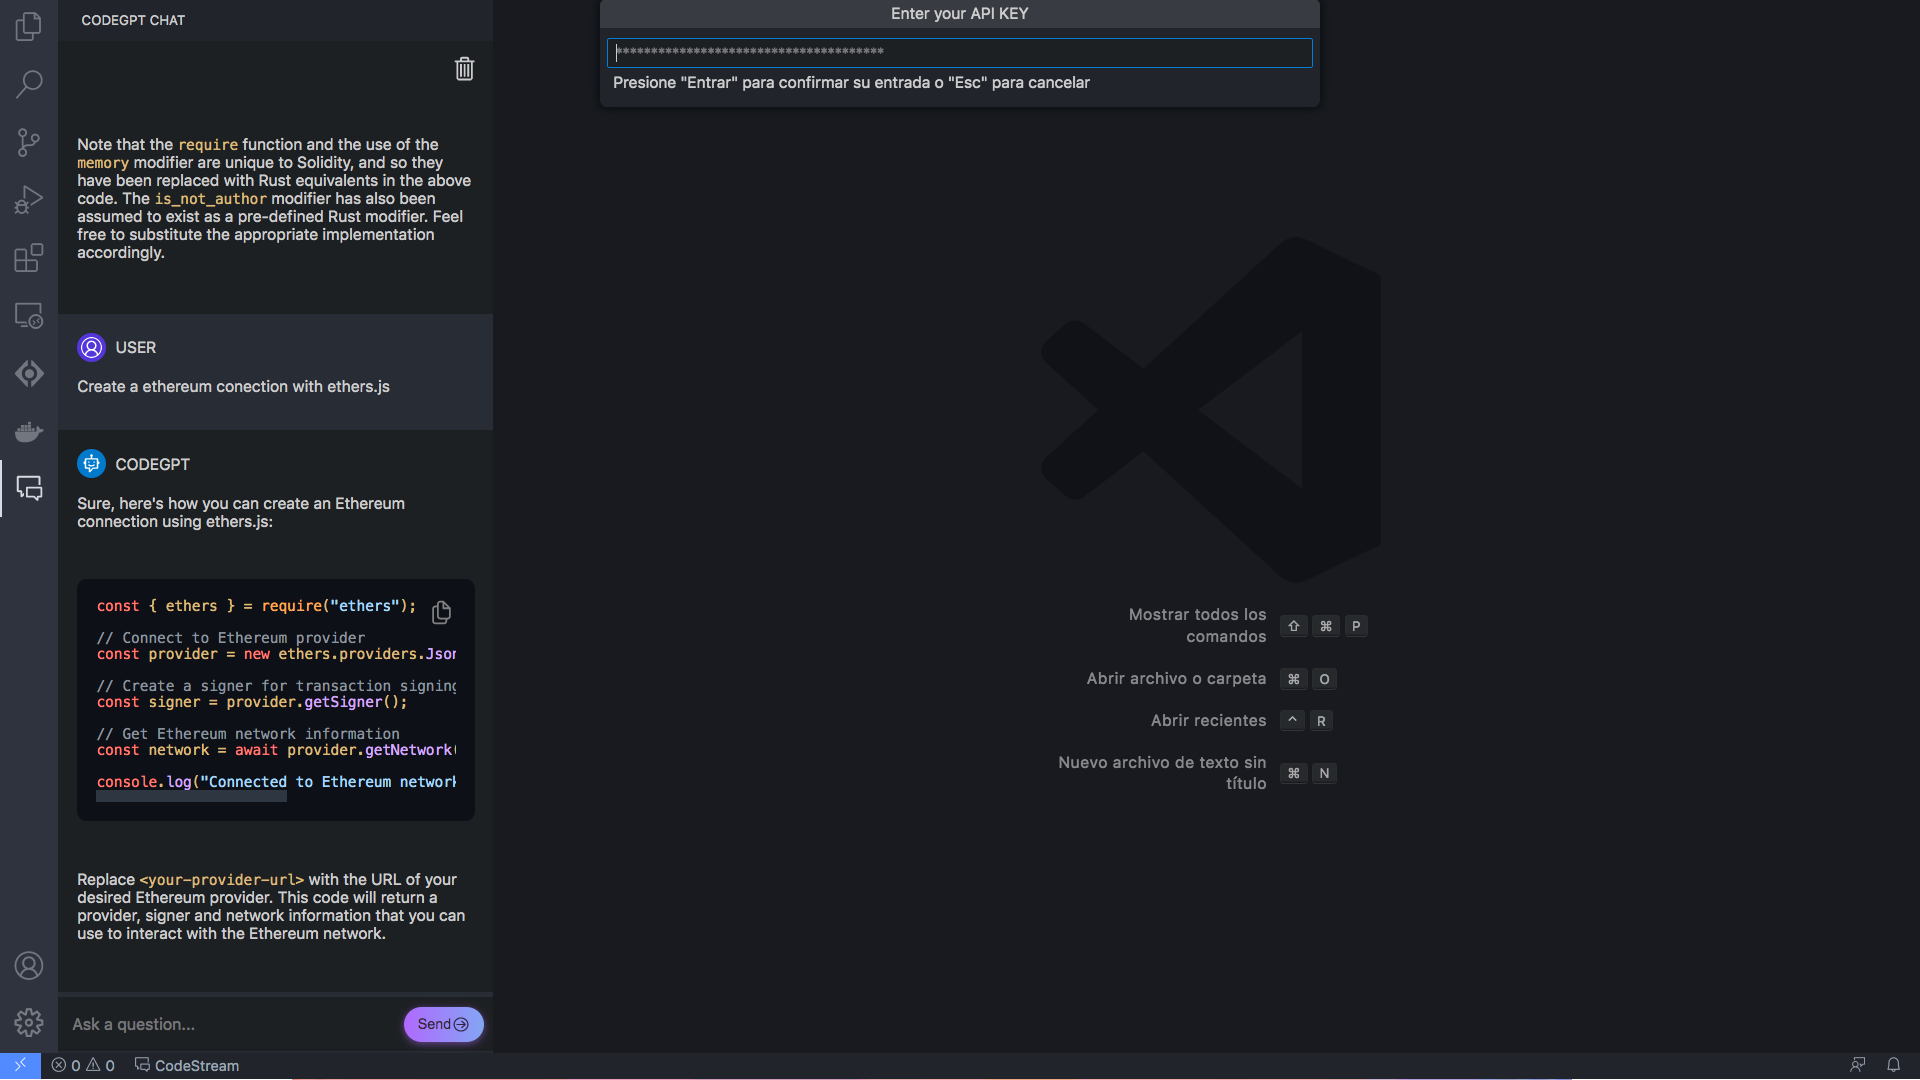Click 'Abrir archivo o carpeta' text
The width and height of the screenshot is (1920, 1080).
(x=1176, y=679)
